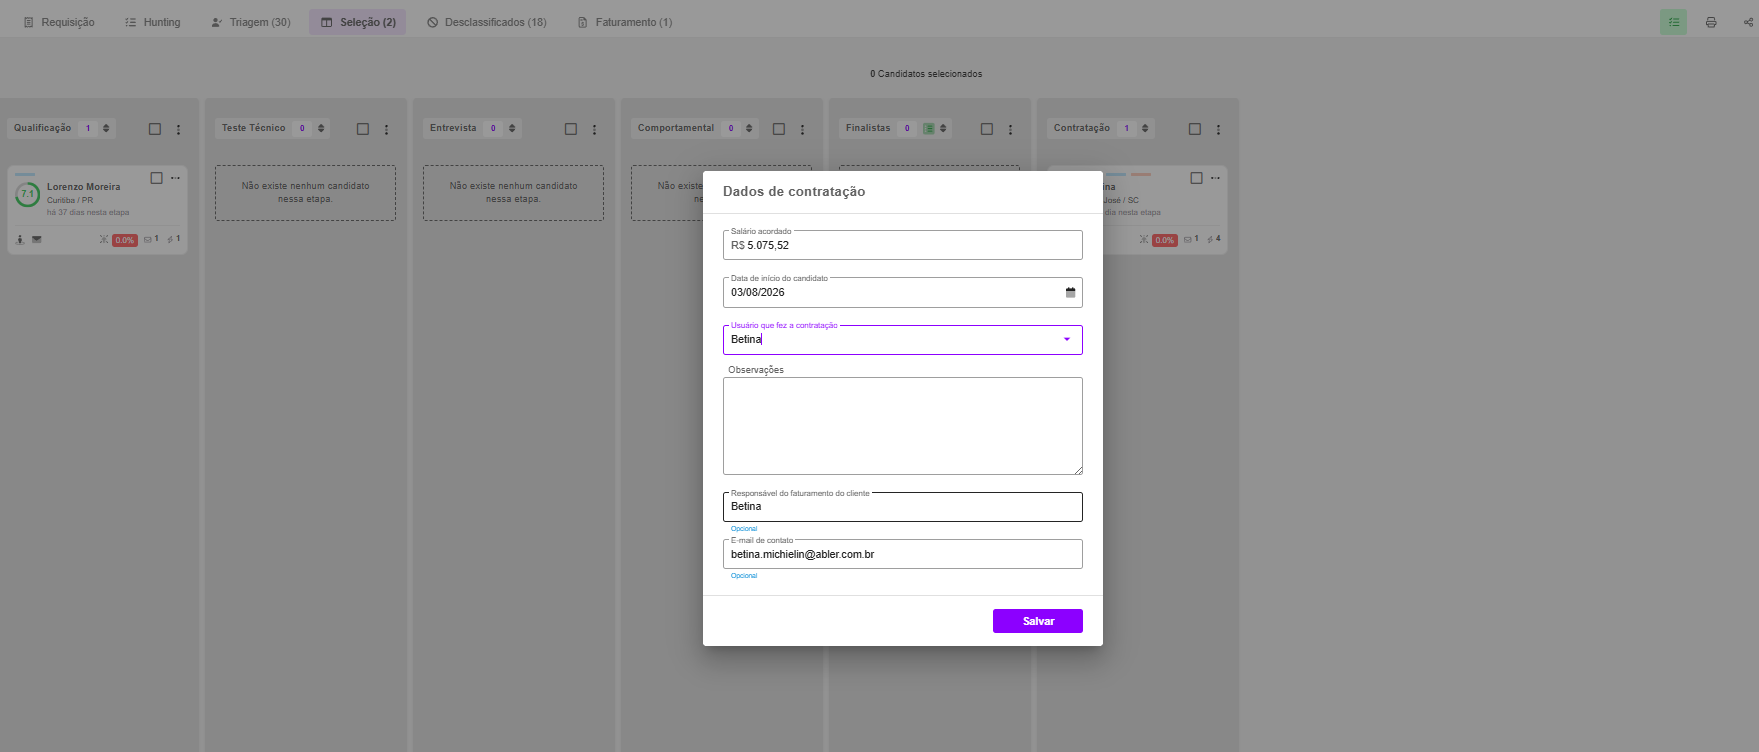Viewport: 1759px width, 752px height.
Task: Open the Contratação column three-dot menu
Action: pyautogui.click(x=1219, y=129)
